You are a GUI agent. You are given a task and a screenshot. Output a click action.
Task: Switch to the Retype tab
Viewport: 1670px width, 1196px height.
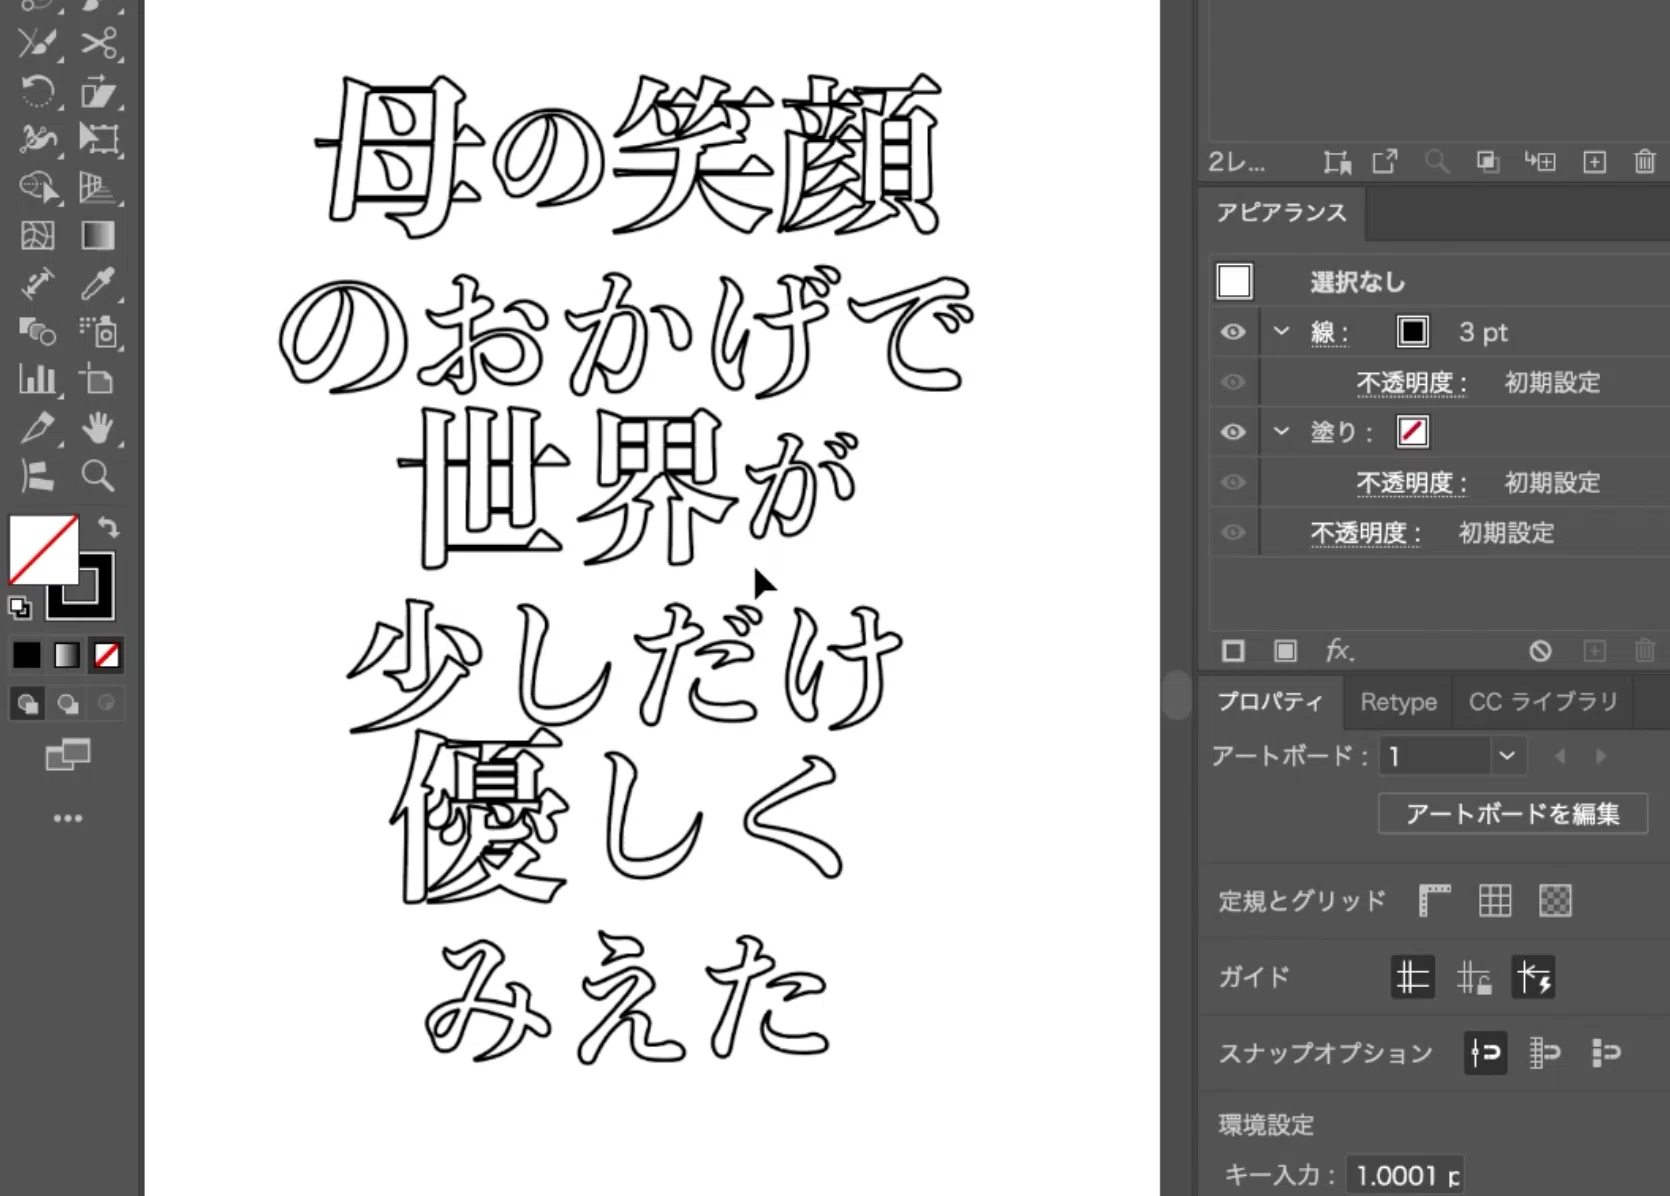click(1398, 702)
